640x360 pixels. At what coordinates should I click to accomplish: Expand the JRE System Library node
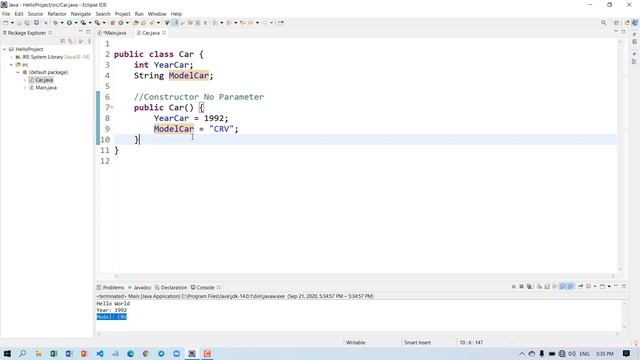click(x=11, y=57)
